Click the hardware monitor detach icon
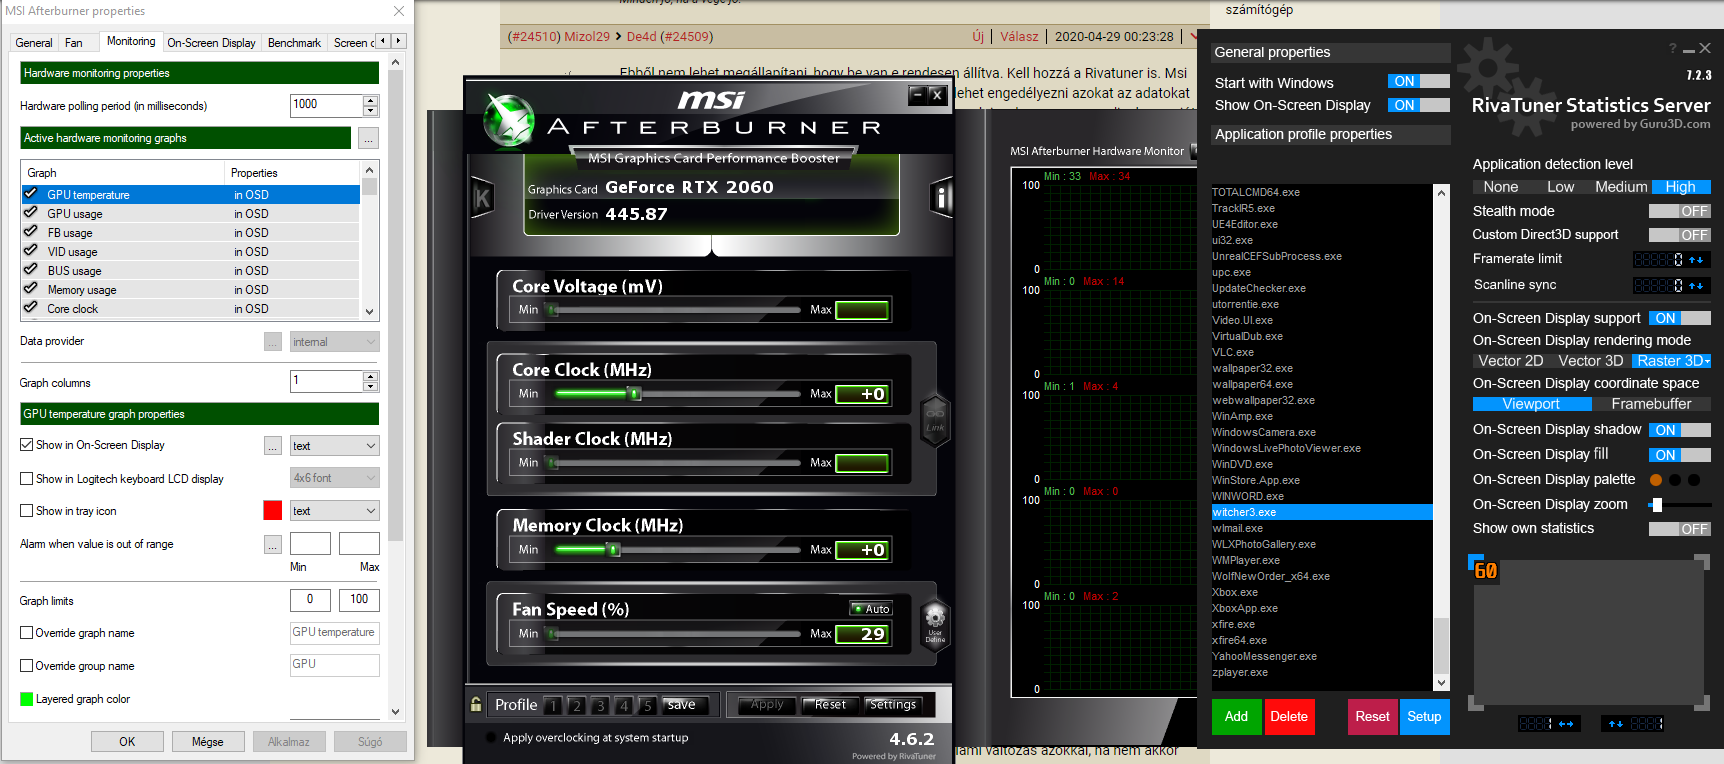 coord(1192,152)
